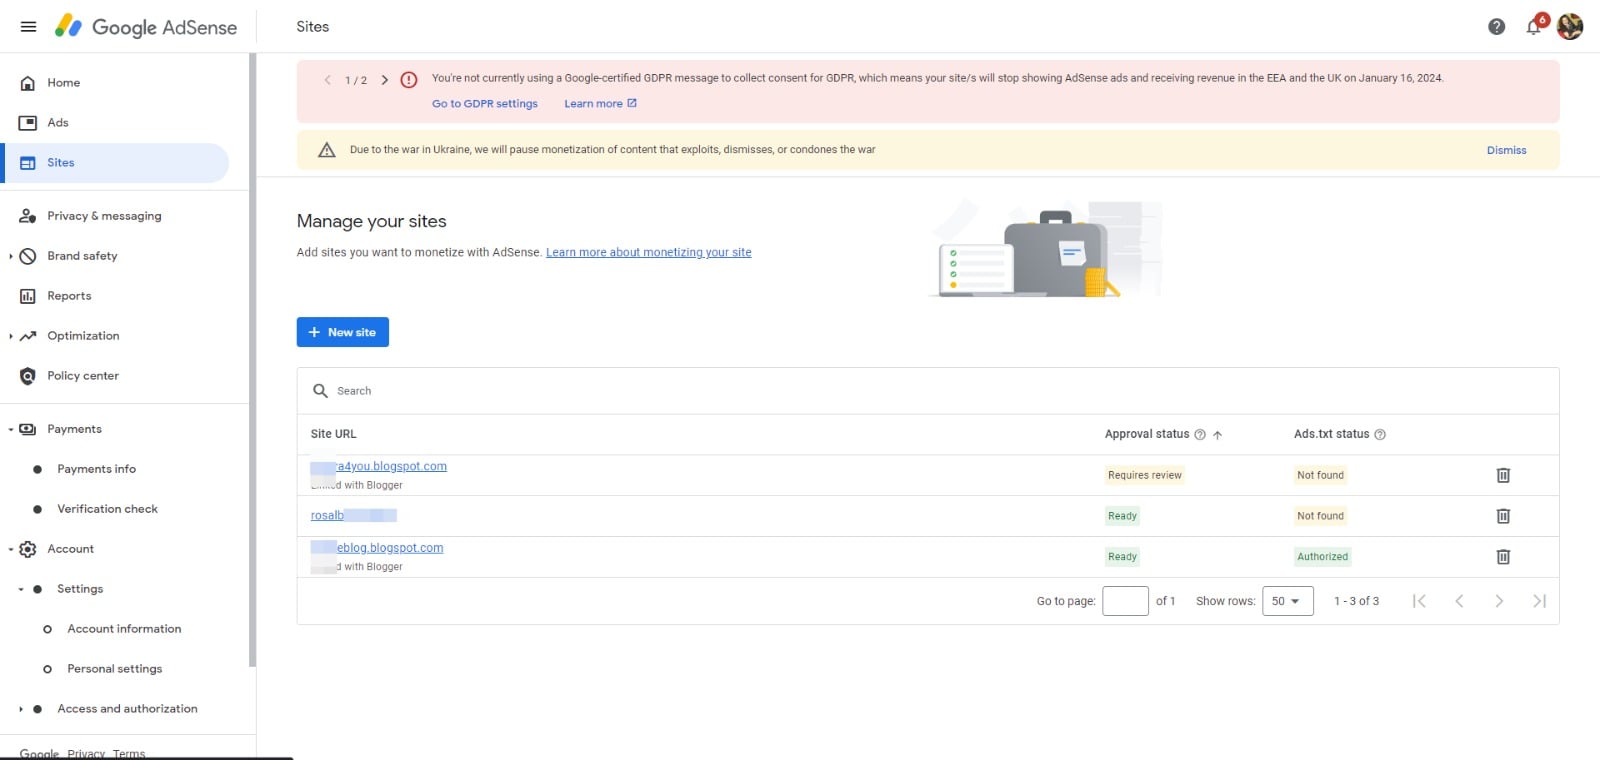Click the Google AdSense logo

click(146, 27)
